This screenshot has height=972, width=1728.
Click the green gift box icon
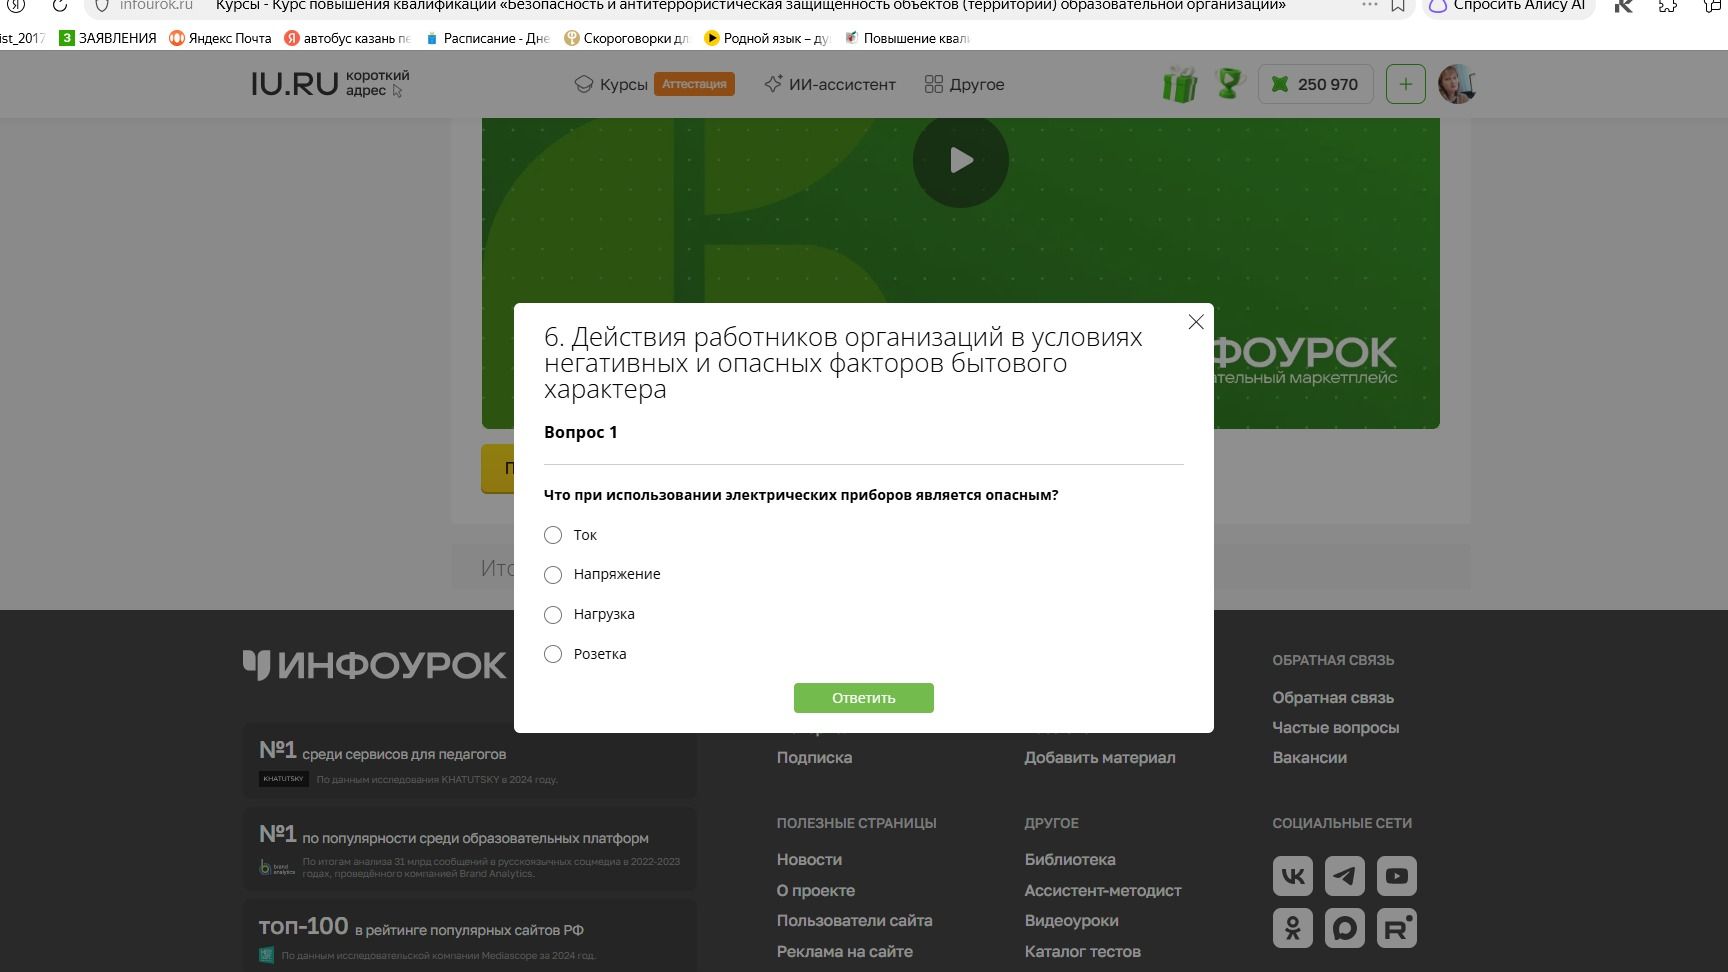1180,84
